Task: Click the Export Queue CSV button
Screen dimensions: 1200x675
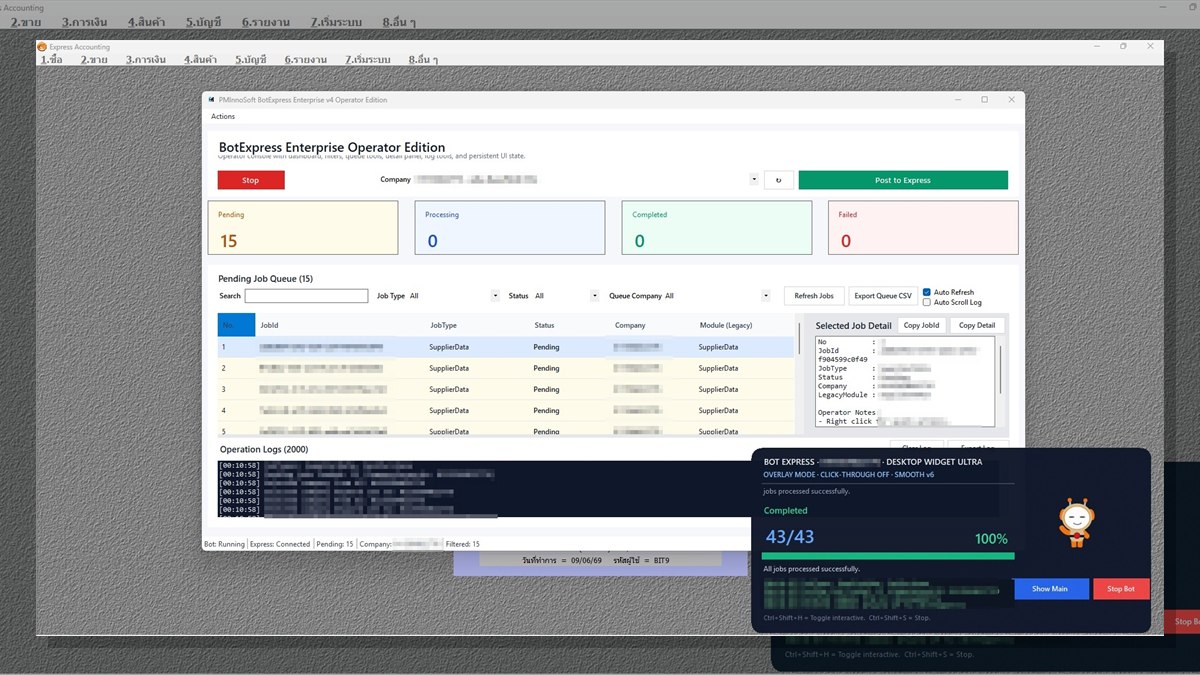Action: pos(883,296)
